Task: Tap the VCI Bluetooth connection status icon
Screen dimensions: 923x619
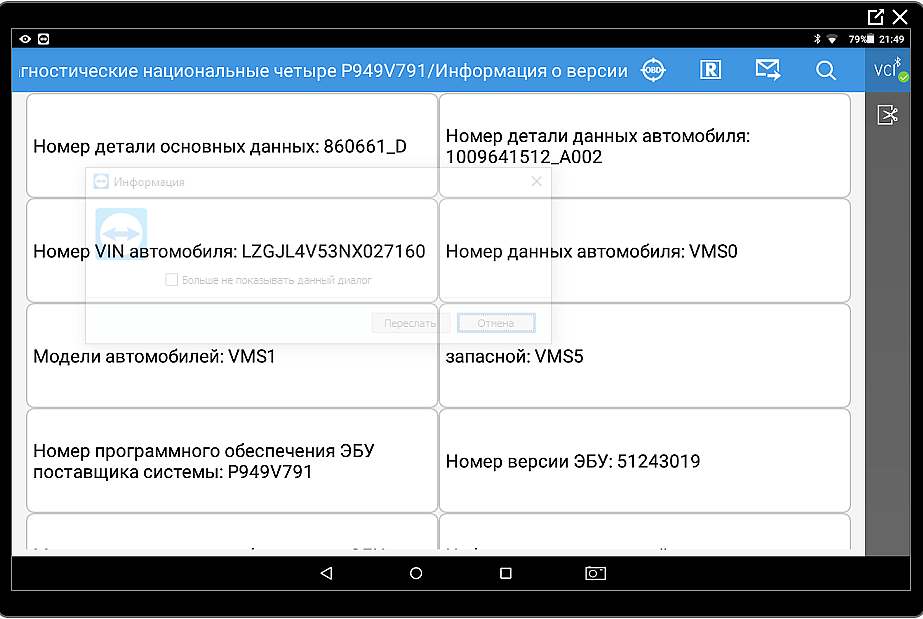Action: 888,70
